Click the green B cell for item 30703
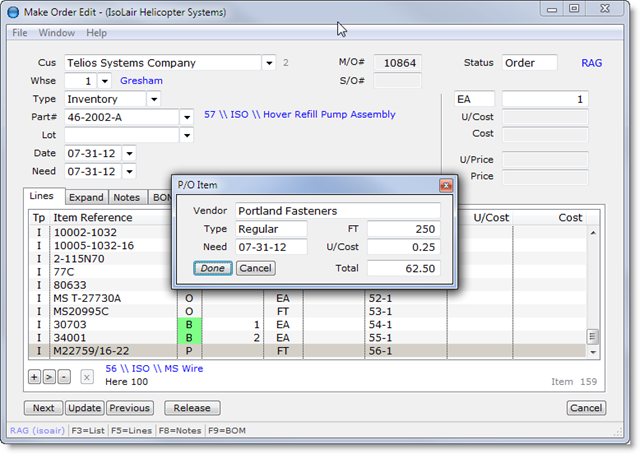Viewport: 640px width, 454px height. tap(189, 325)
